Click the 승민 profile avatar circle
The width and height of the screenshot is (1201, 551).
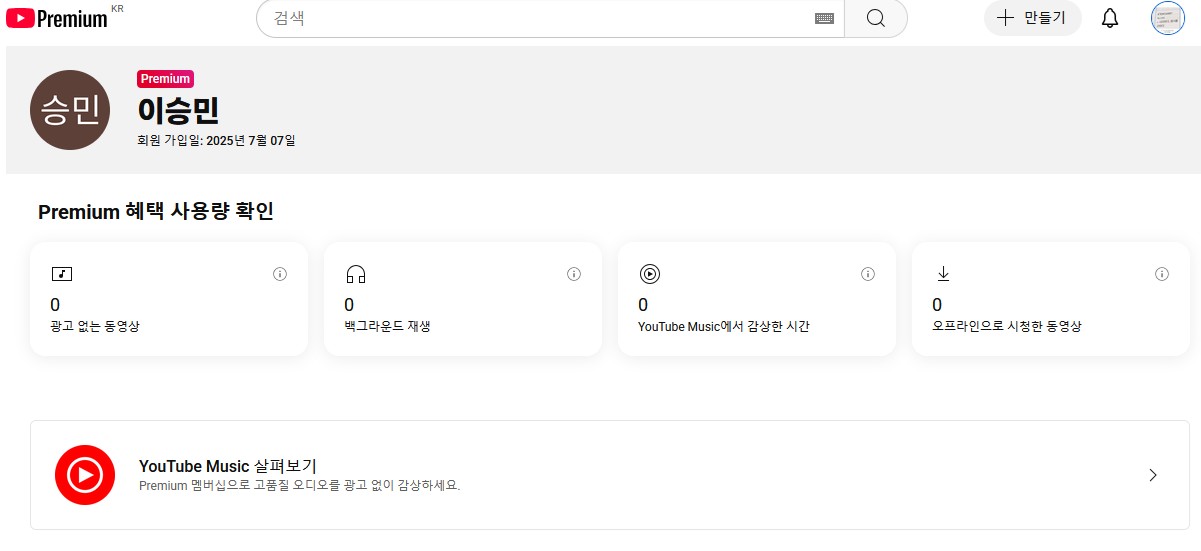pos(70,110)
